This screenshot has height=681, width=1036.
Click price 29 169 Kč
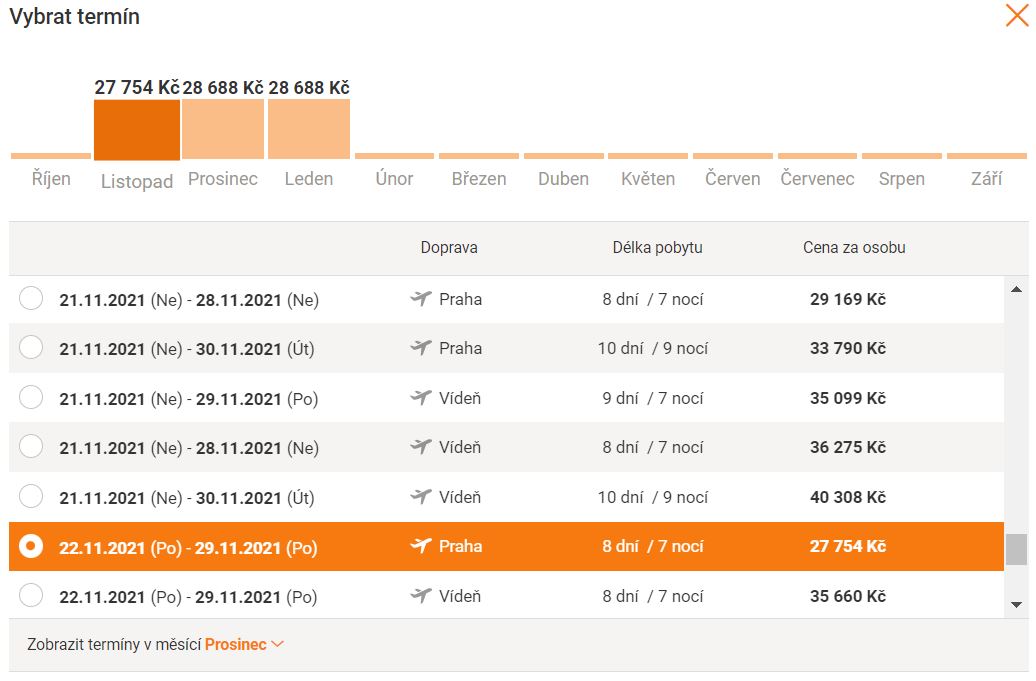[x=848, y=299]
